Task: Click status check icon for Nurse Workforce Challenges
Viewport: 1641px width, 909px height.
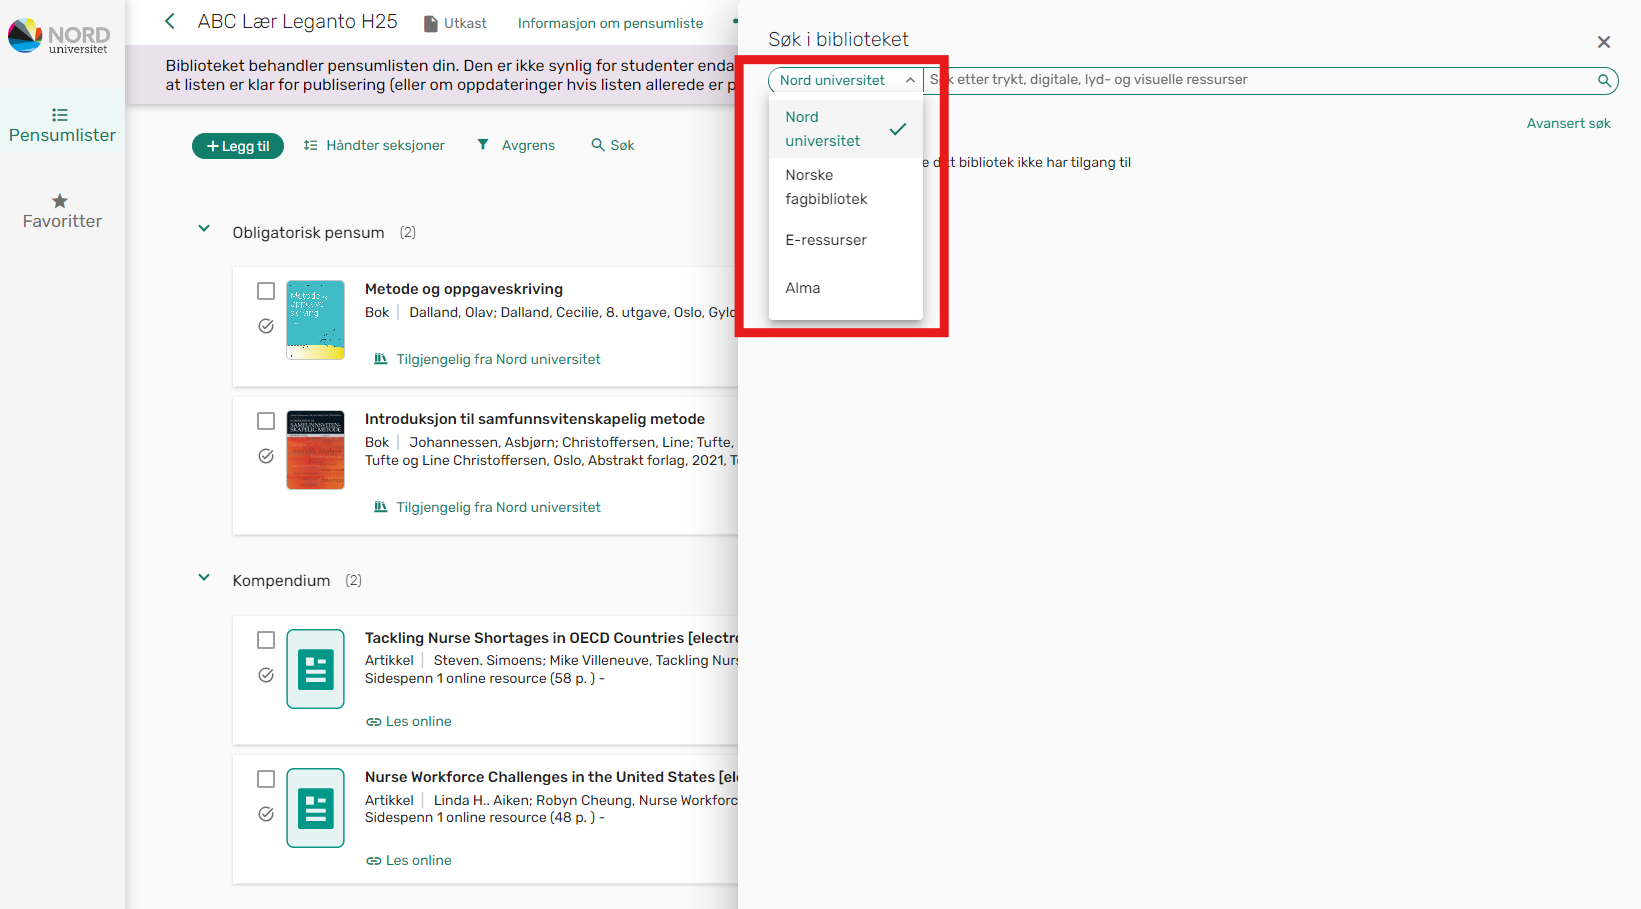Action: pos(266,814)
